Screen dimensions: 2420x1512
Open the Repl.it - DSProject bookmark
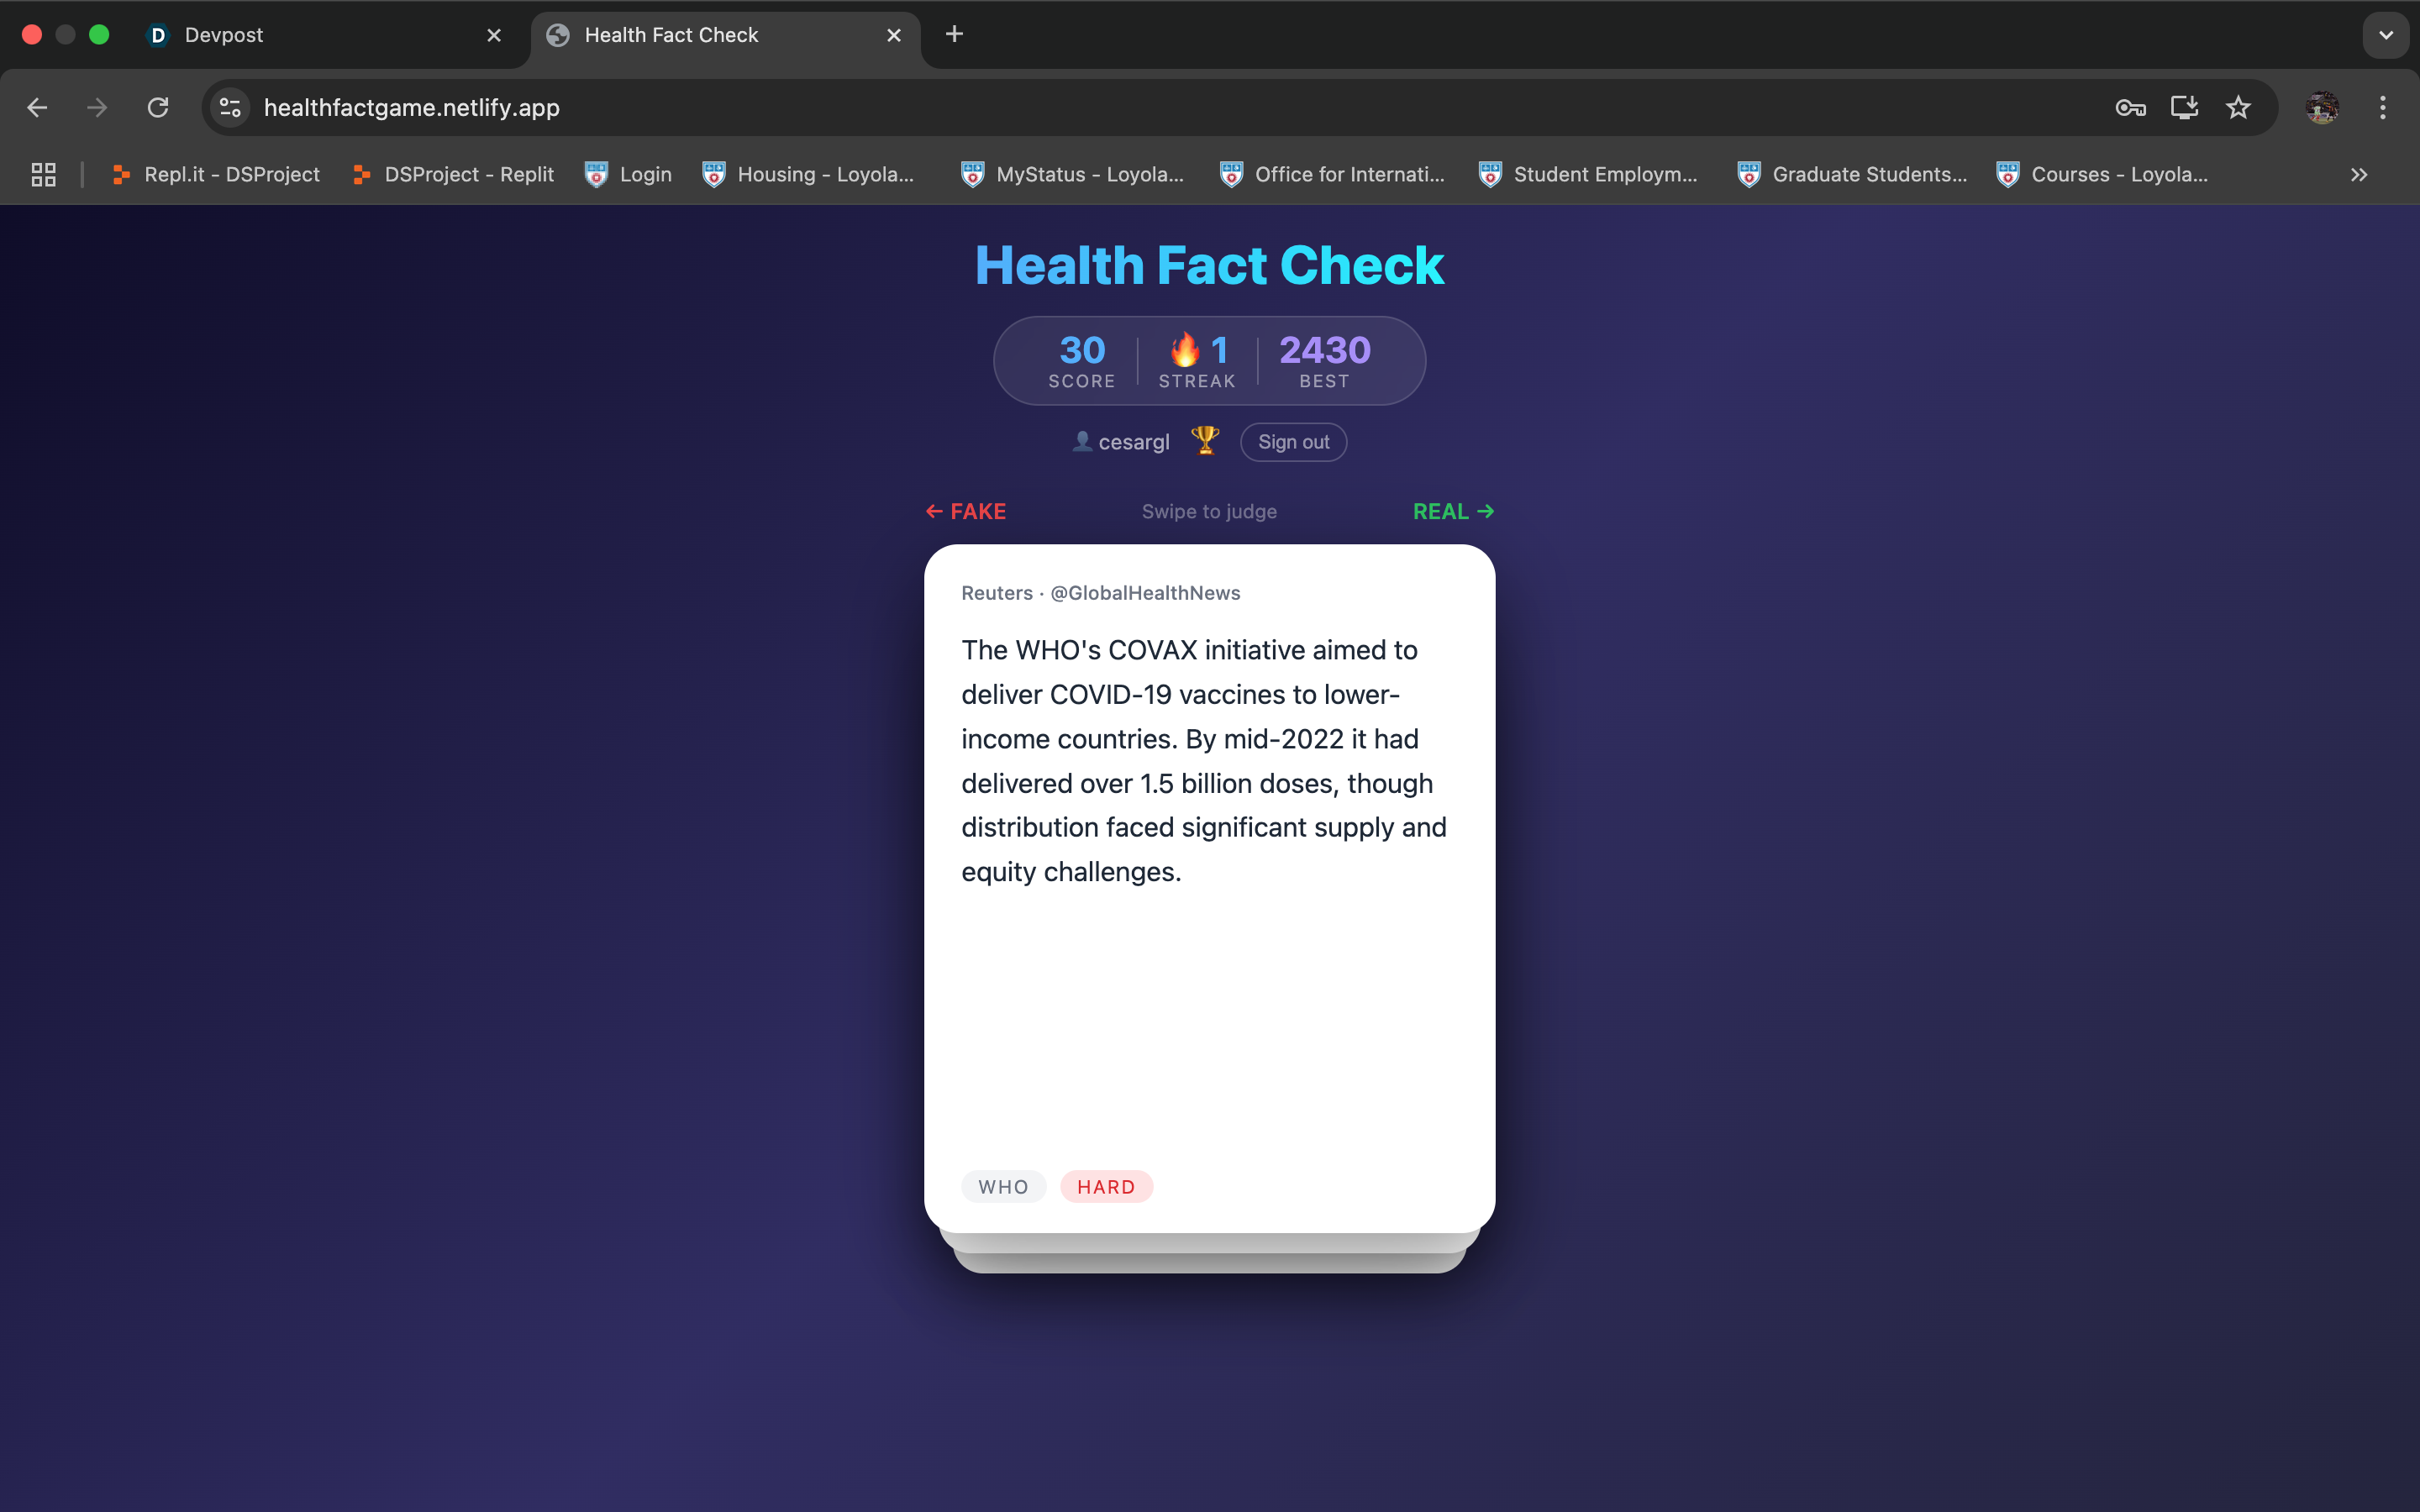tap(216, 175)
